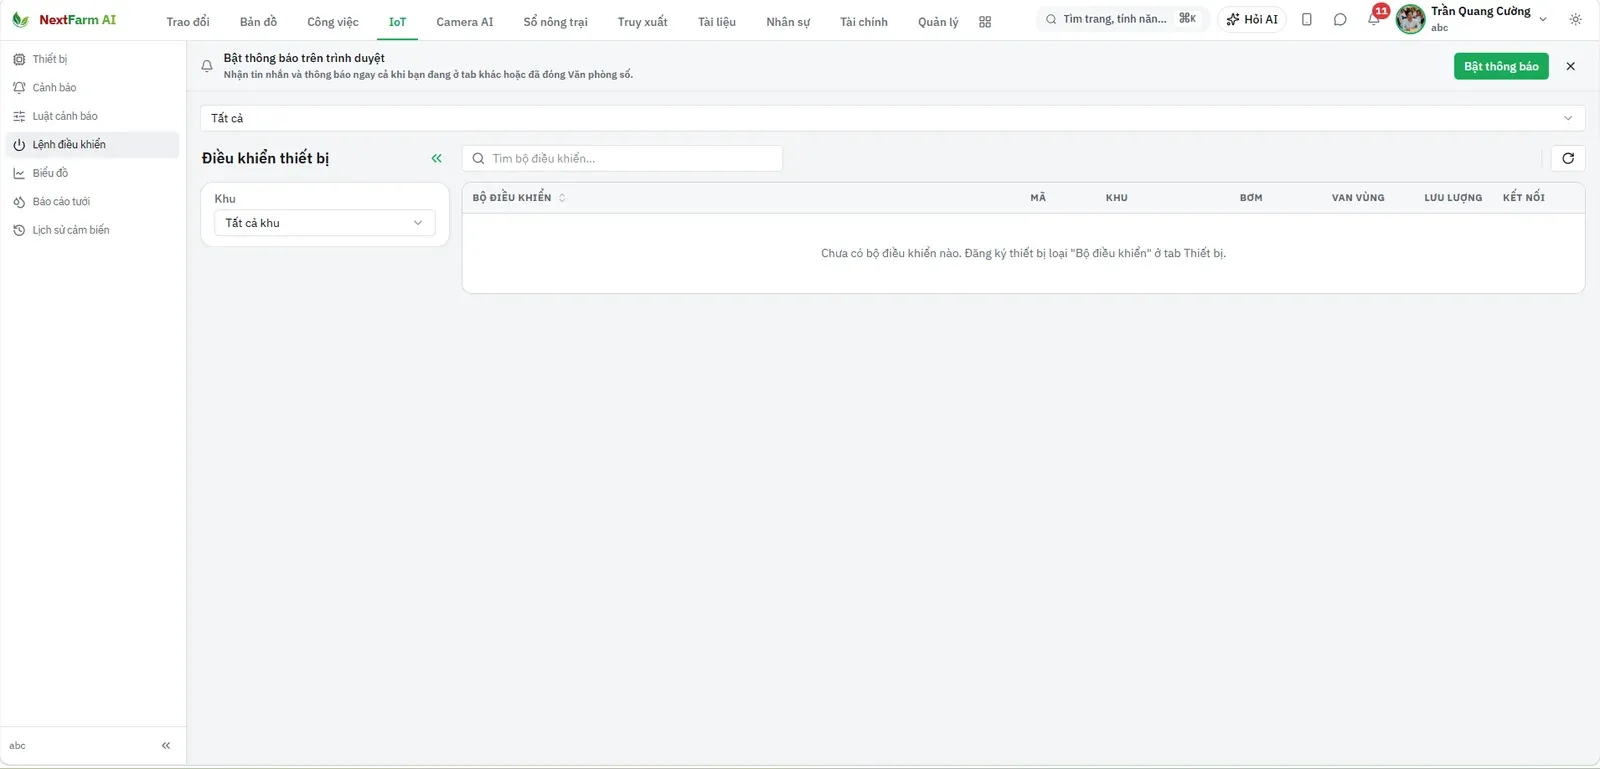Open the mobile device icon in header
This screenshot has height=769, width=1600.
pyautogui.click(x=1307, y=19)
